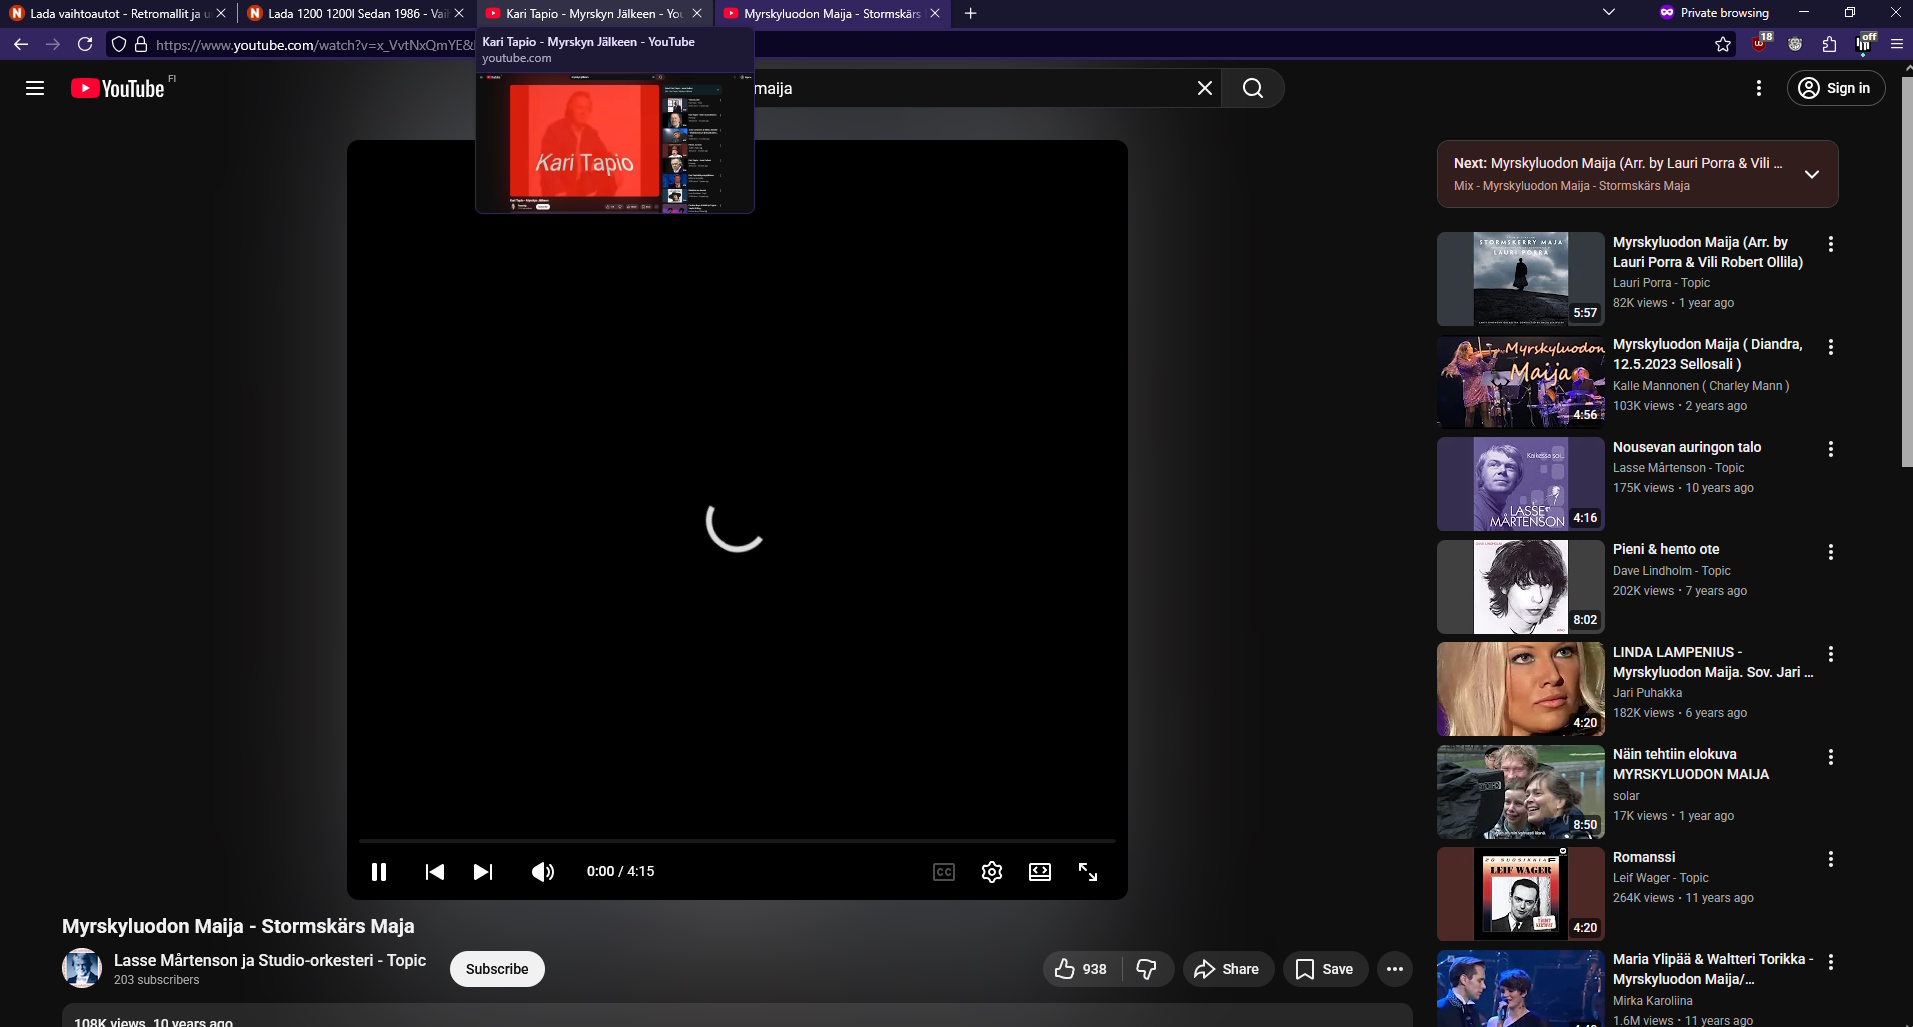Clear the YouTube search field text
This screenshot has width=1913, height=1027.
point(1205,88)
